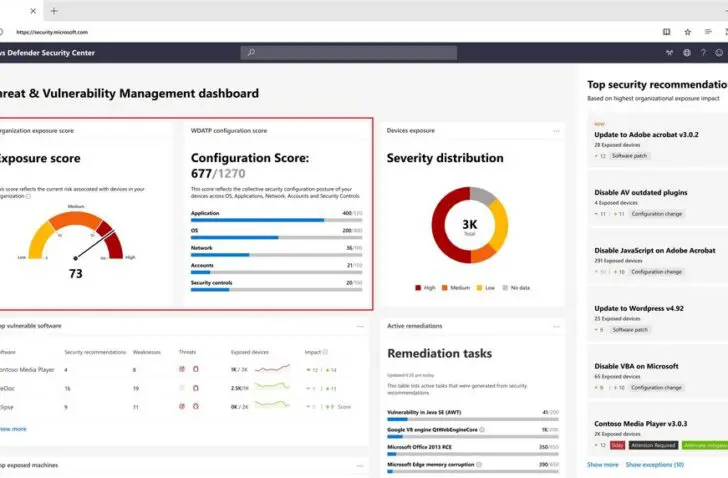Open the reading view book icon
The height and width of the screenshot is (478, 728).
pyautogui.click(x=666, y=32)
